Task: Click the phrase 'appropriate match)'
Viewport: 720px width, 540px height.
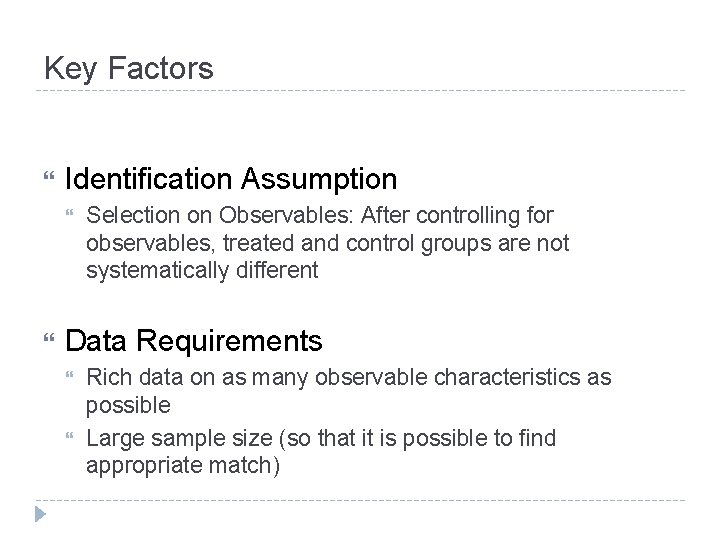Action: click(183, 466)
